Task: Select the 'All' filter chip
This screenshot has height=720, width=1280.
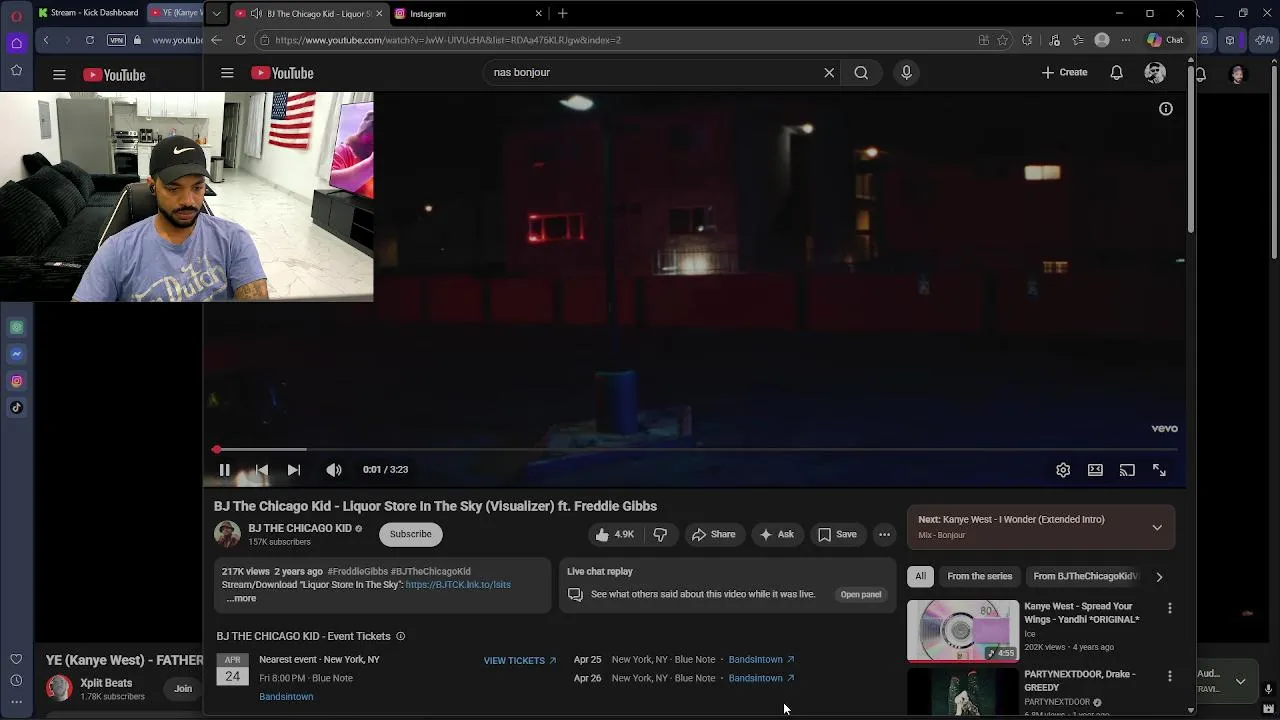Action: click(x=920, y=576)
